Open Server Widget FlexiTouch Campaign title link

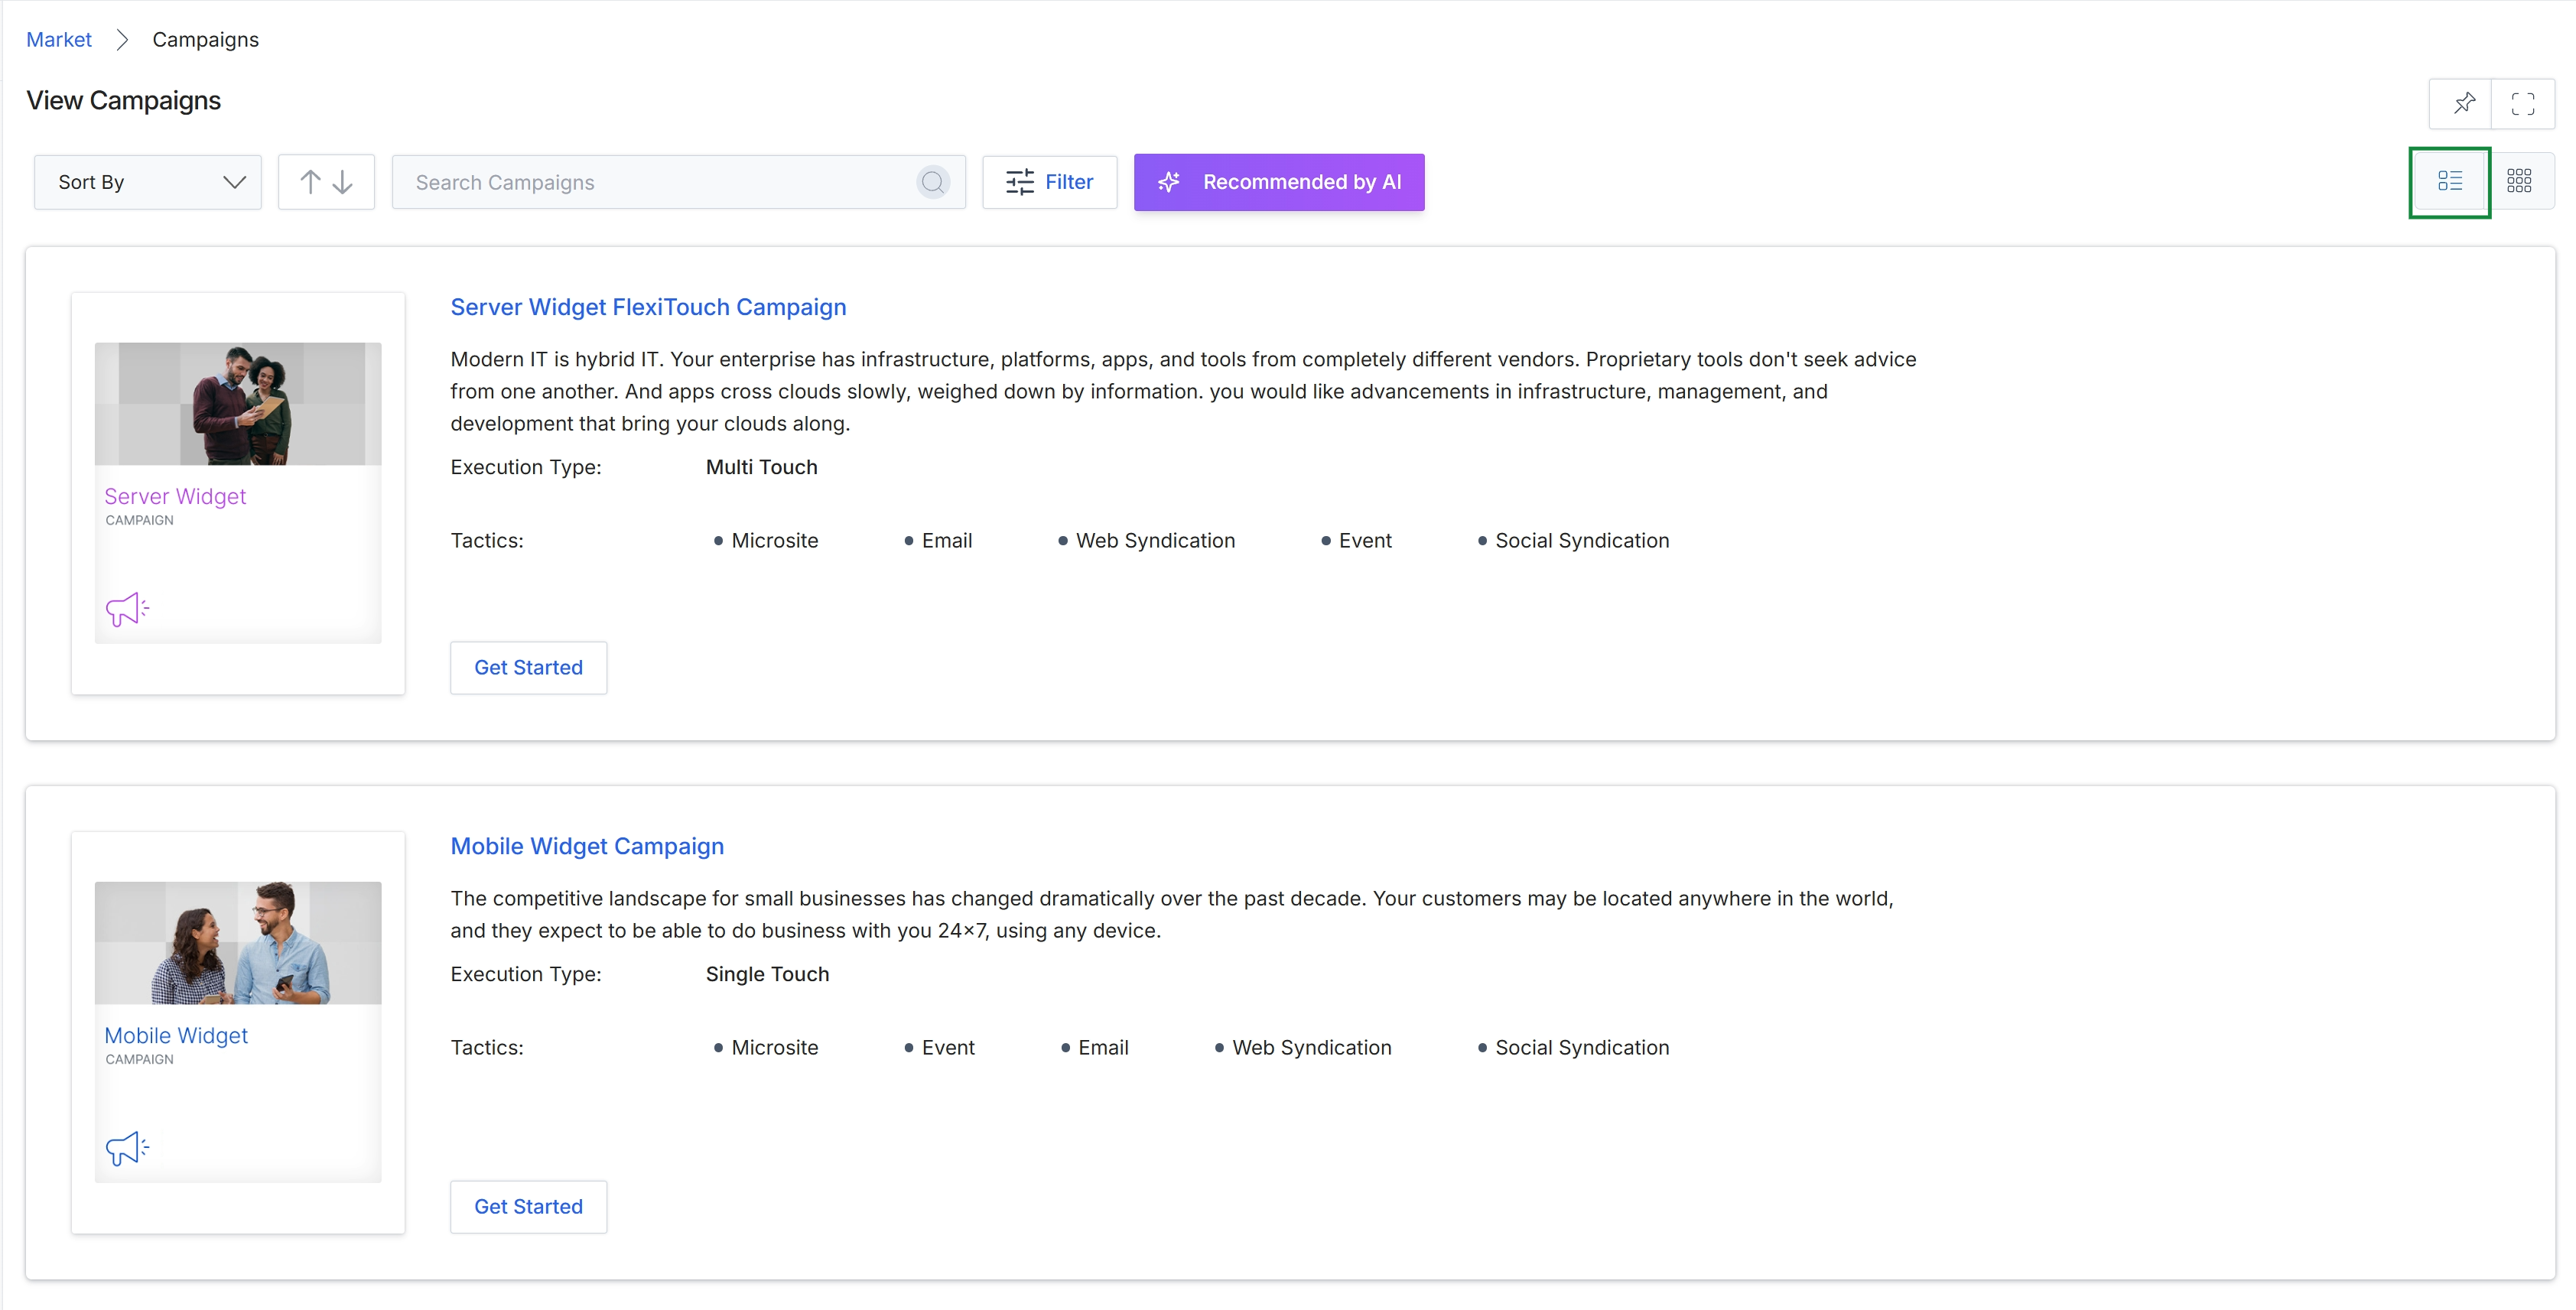click(x=648, y=307)
